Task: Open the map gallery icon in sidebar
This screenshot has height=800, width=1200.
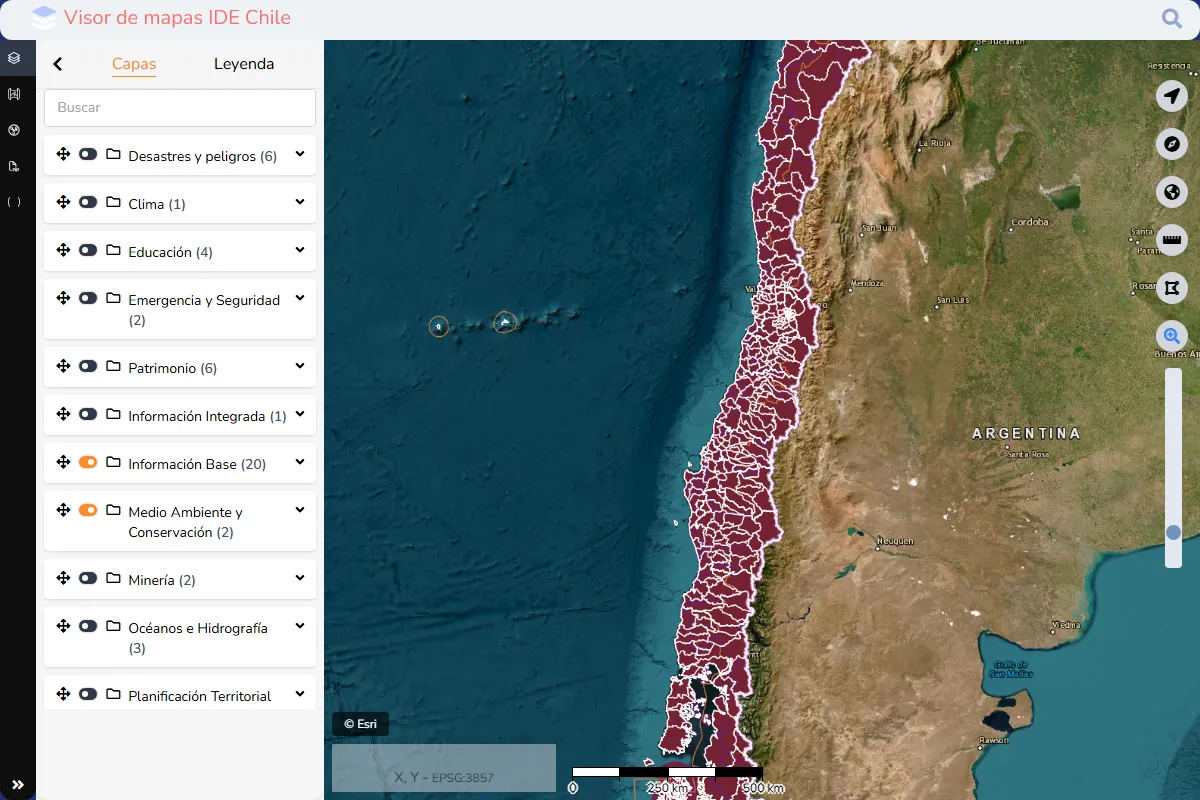Action: [14, 94]
